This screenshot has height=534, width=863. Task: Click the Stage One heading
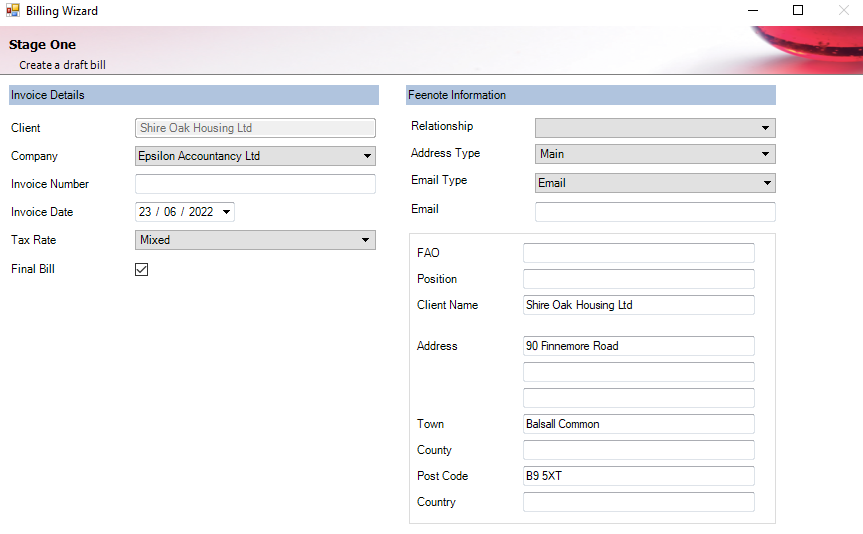[x=42, y=45]
